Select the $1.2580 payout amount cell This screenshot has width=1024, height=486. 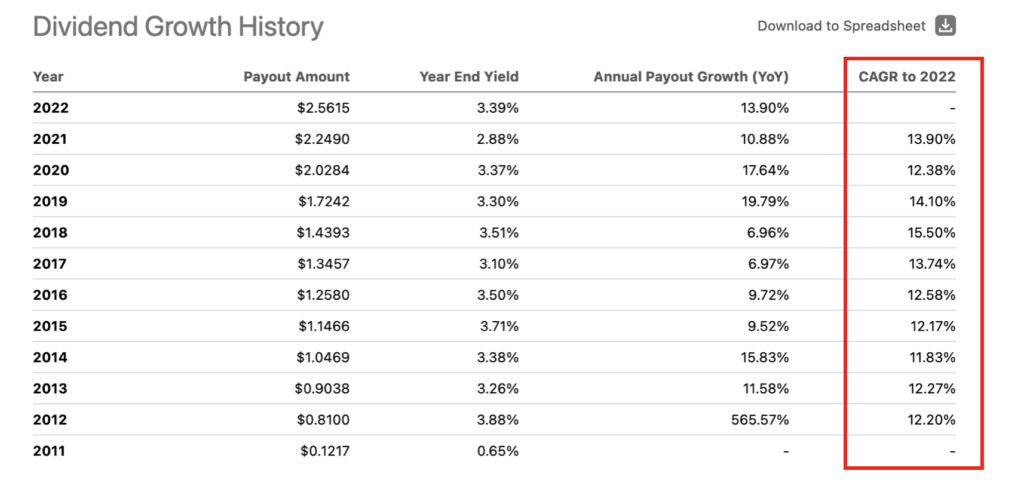(x=325, y=295)
